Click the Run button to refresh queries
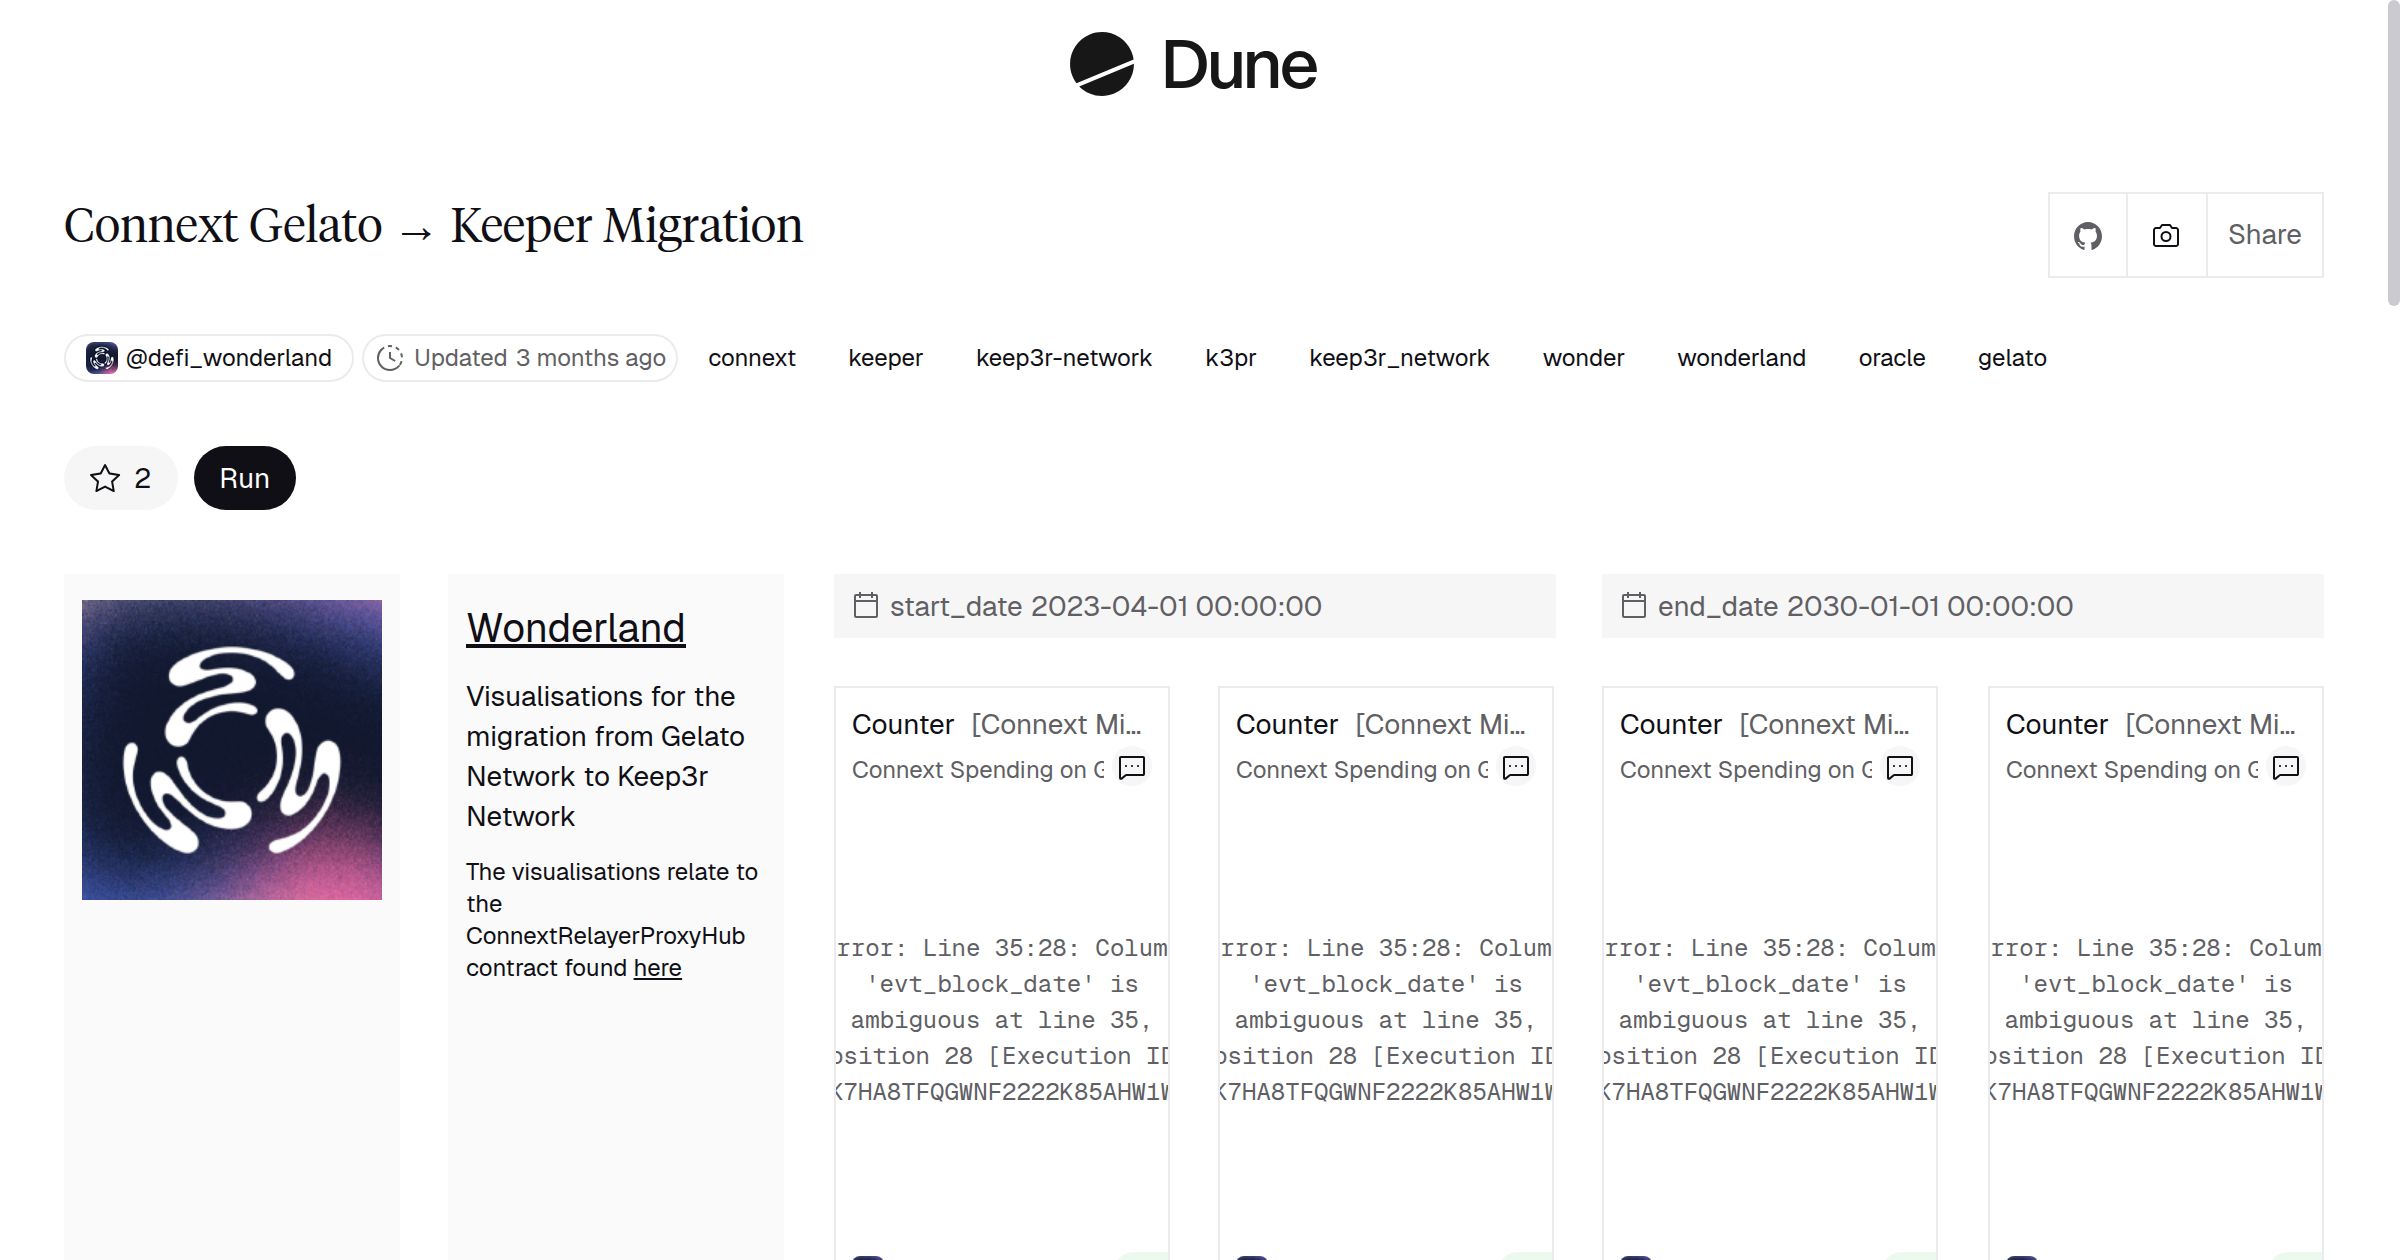Image resolution: width=2400 pixels, height=1260 pixels. (x=244, y=477)
